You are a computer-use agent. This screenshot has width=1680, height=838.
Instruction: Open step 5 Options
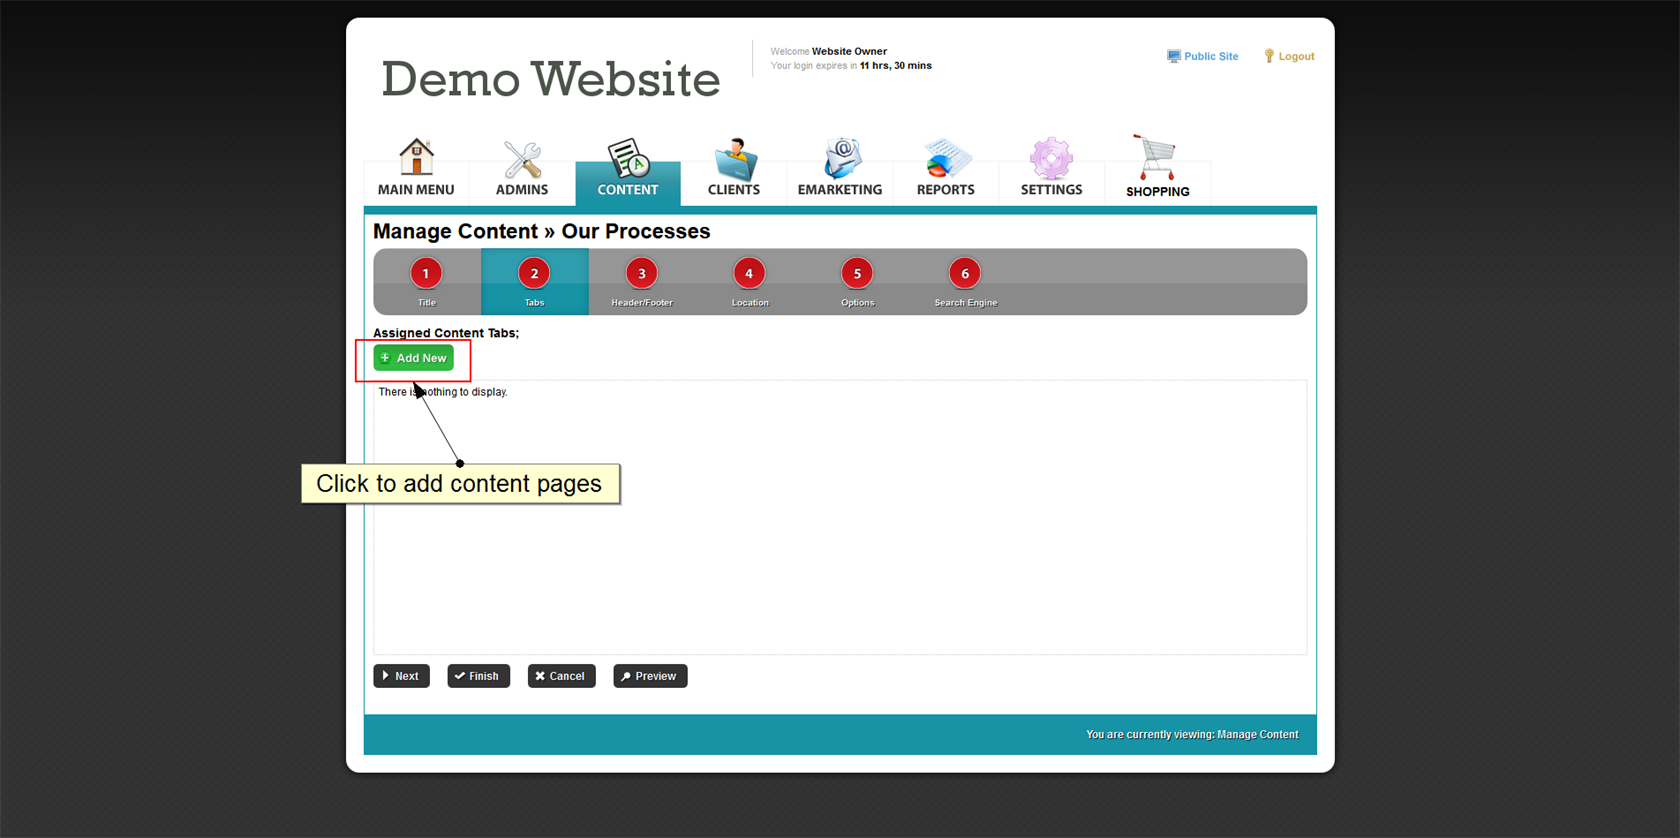pos(857,274)
